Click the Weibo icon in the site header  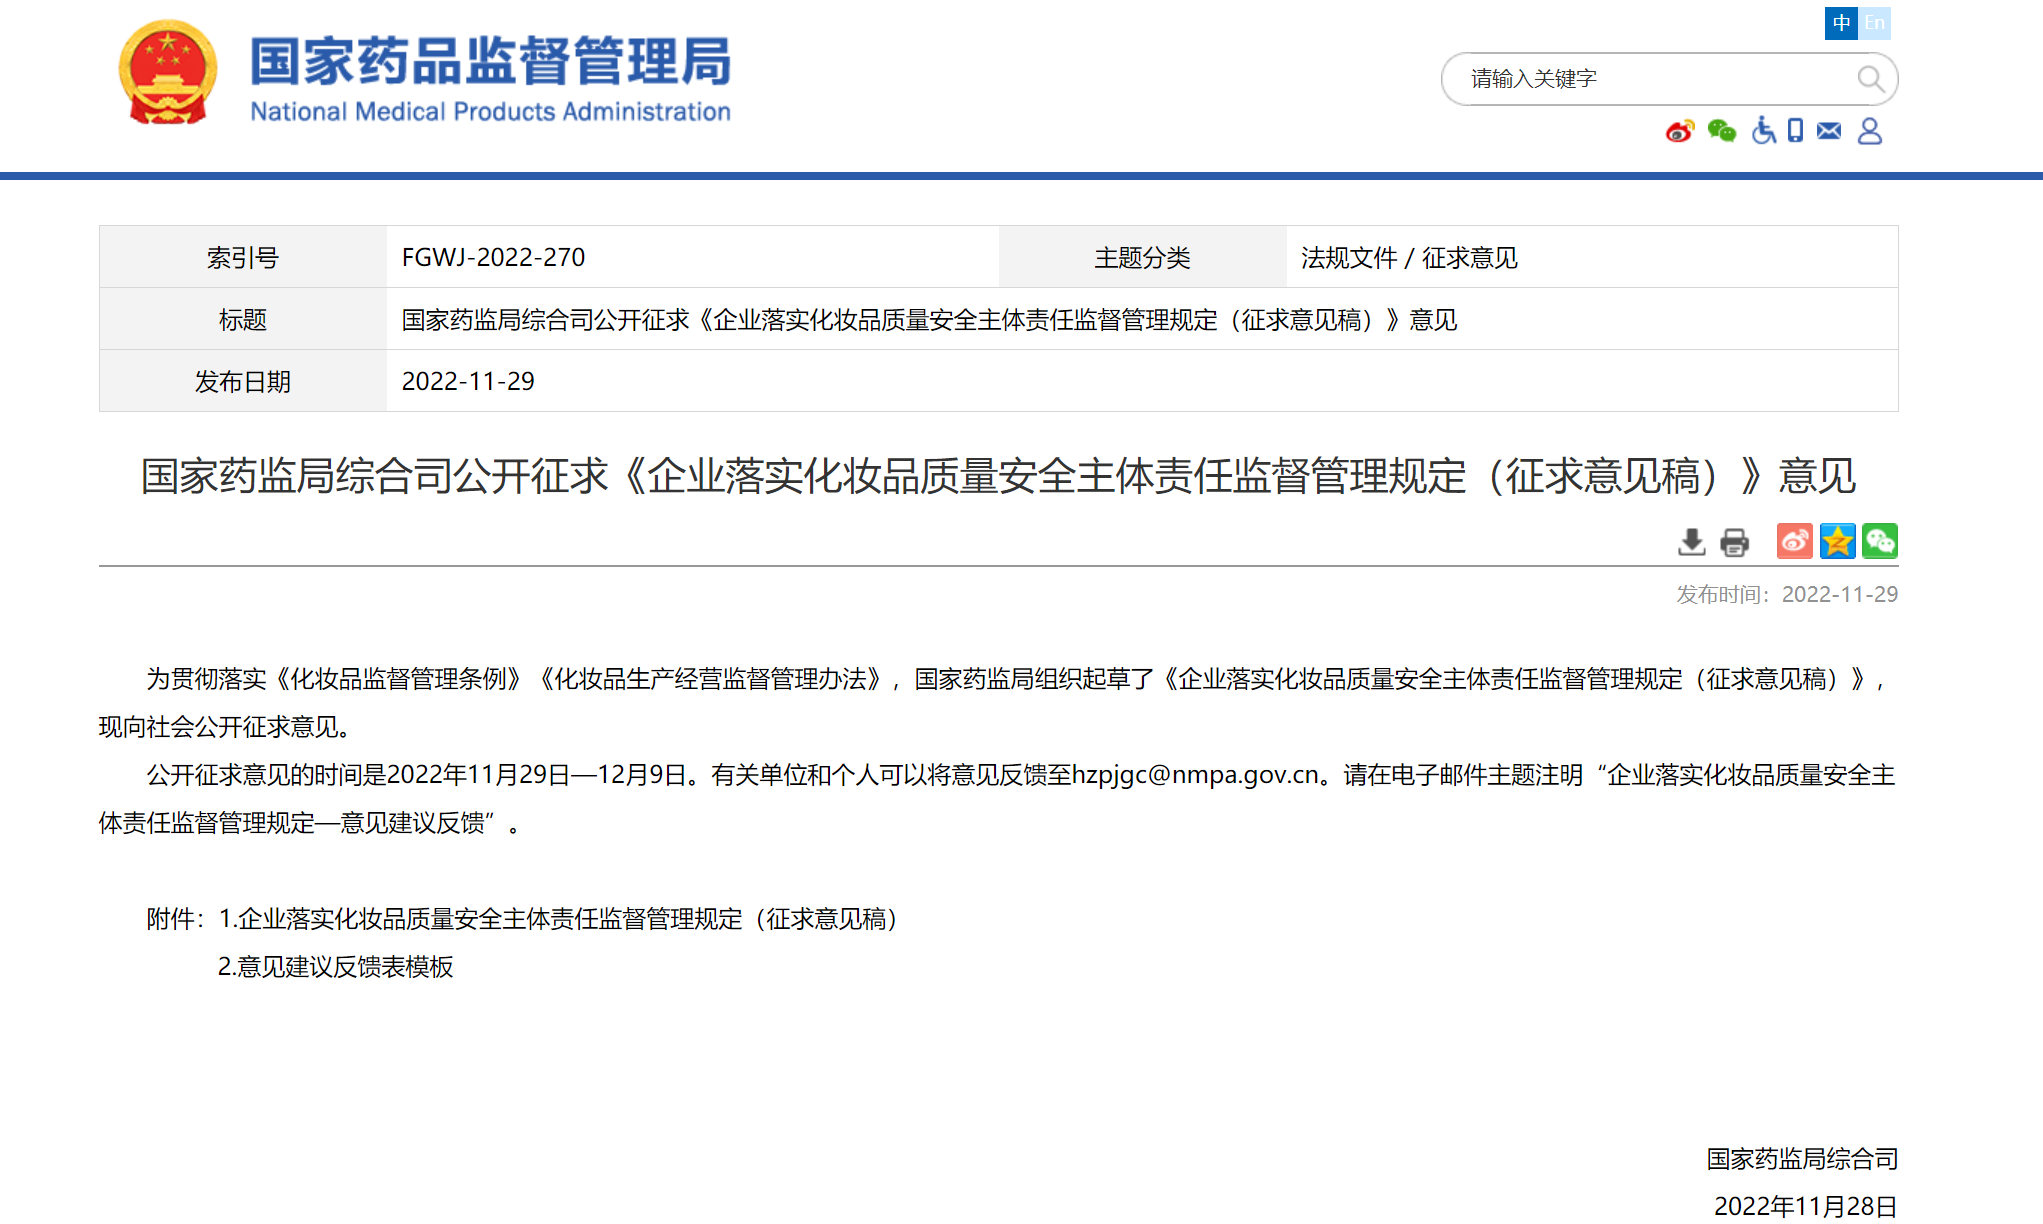click(1681, 130)
